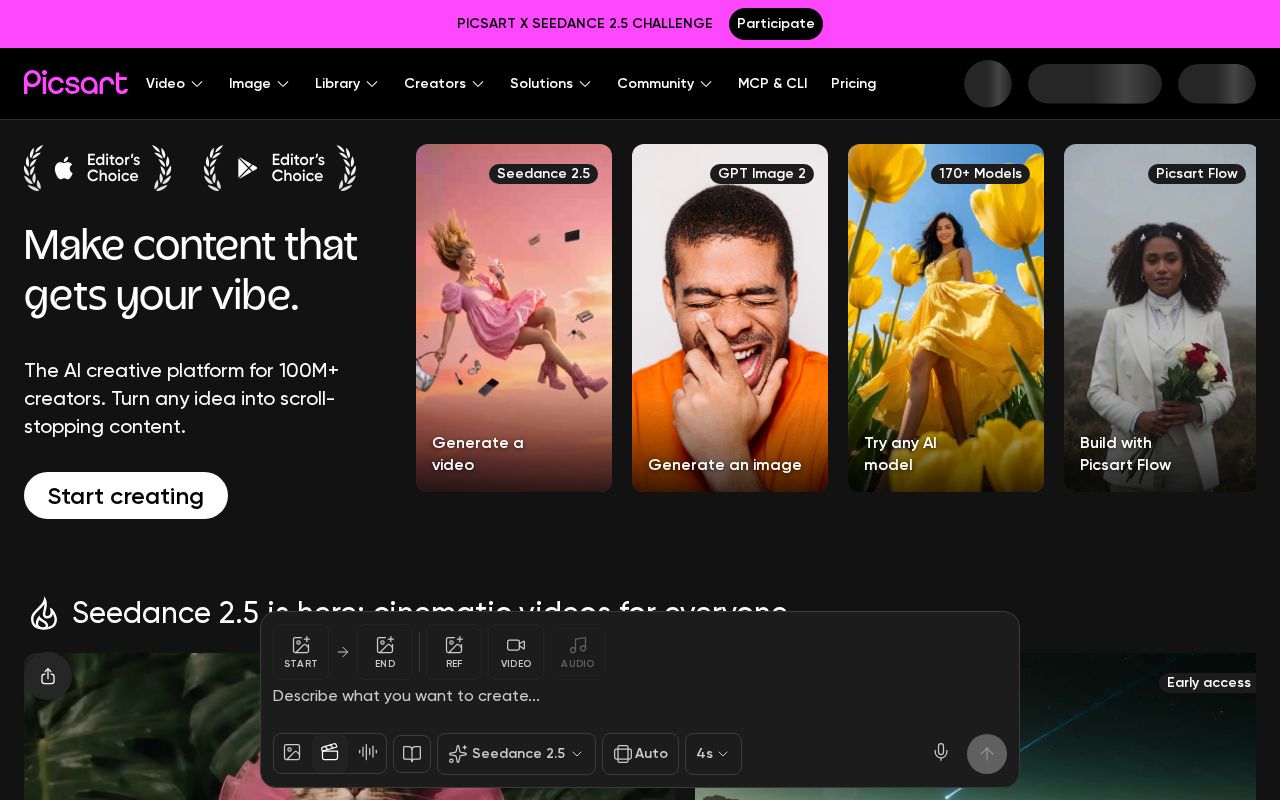Add a REF reference image
Image resolution: width=1280 pixels, height=800 pixels.
point(454,652)
